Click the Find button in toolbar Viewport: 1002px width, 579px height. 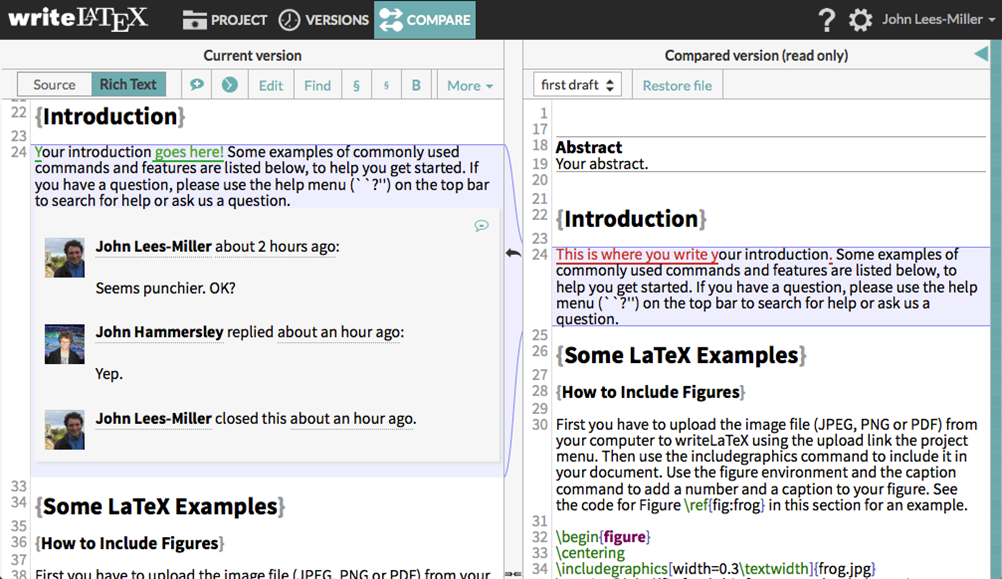pyautogui.click(x=317, y=85)
